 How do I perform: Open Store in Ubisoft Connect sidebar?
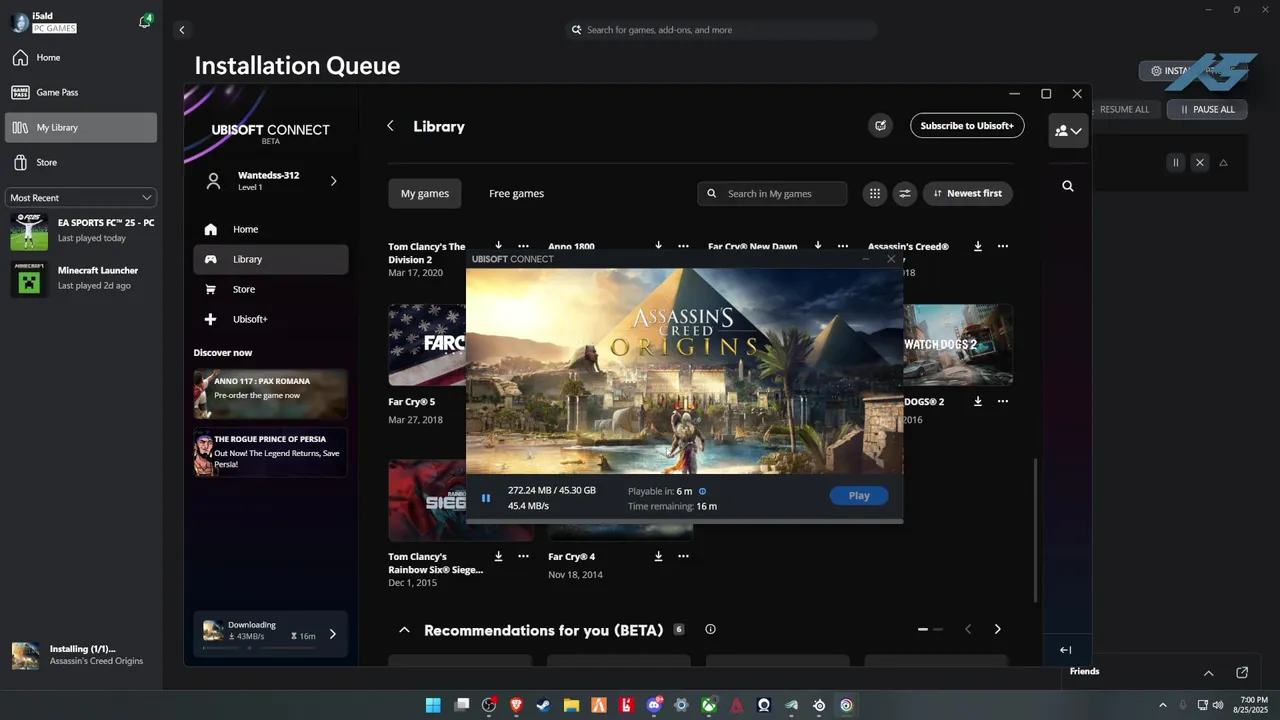pyautogui.click(x=271, y=289)
